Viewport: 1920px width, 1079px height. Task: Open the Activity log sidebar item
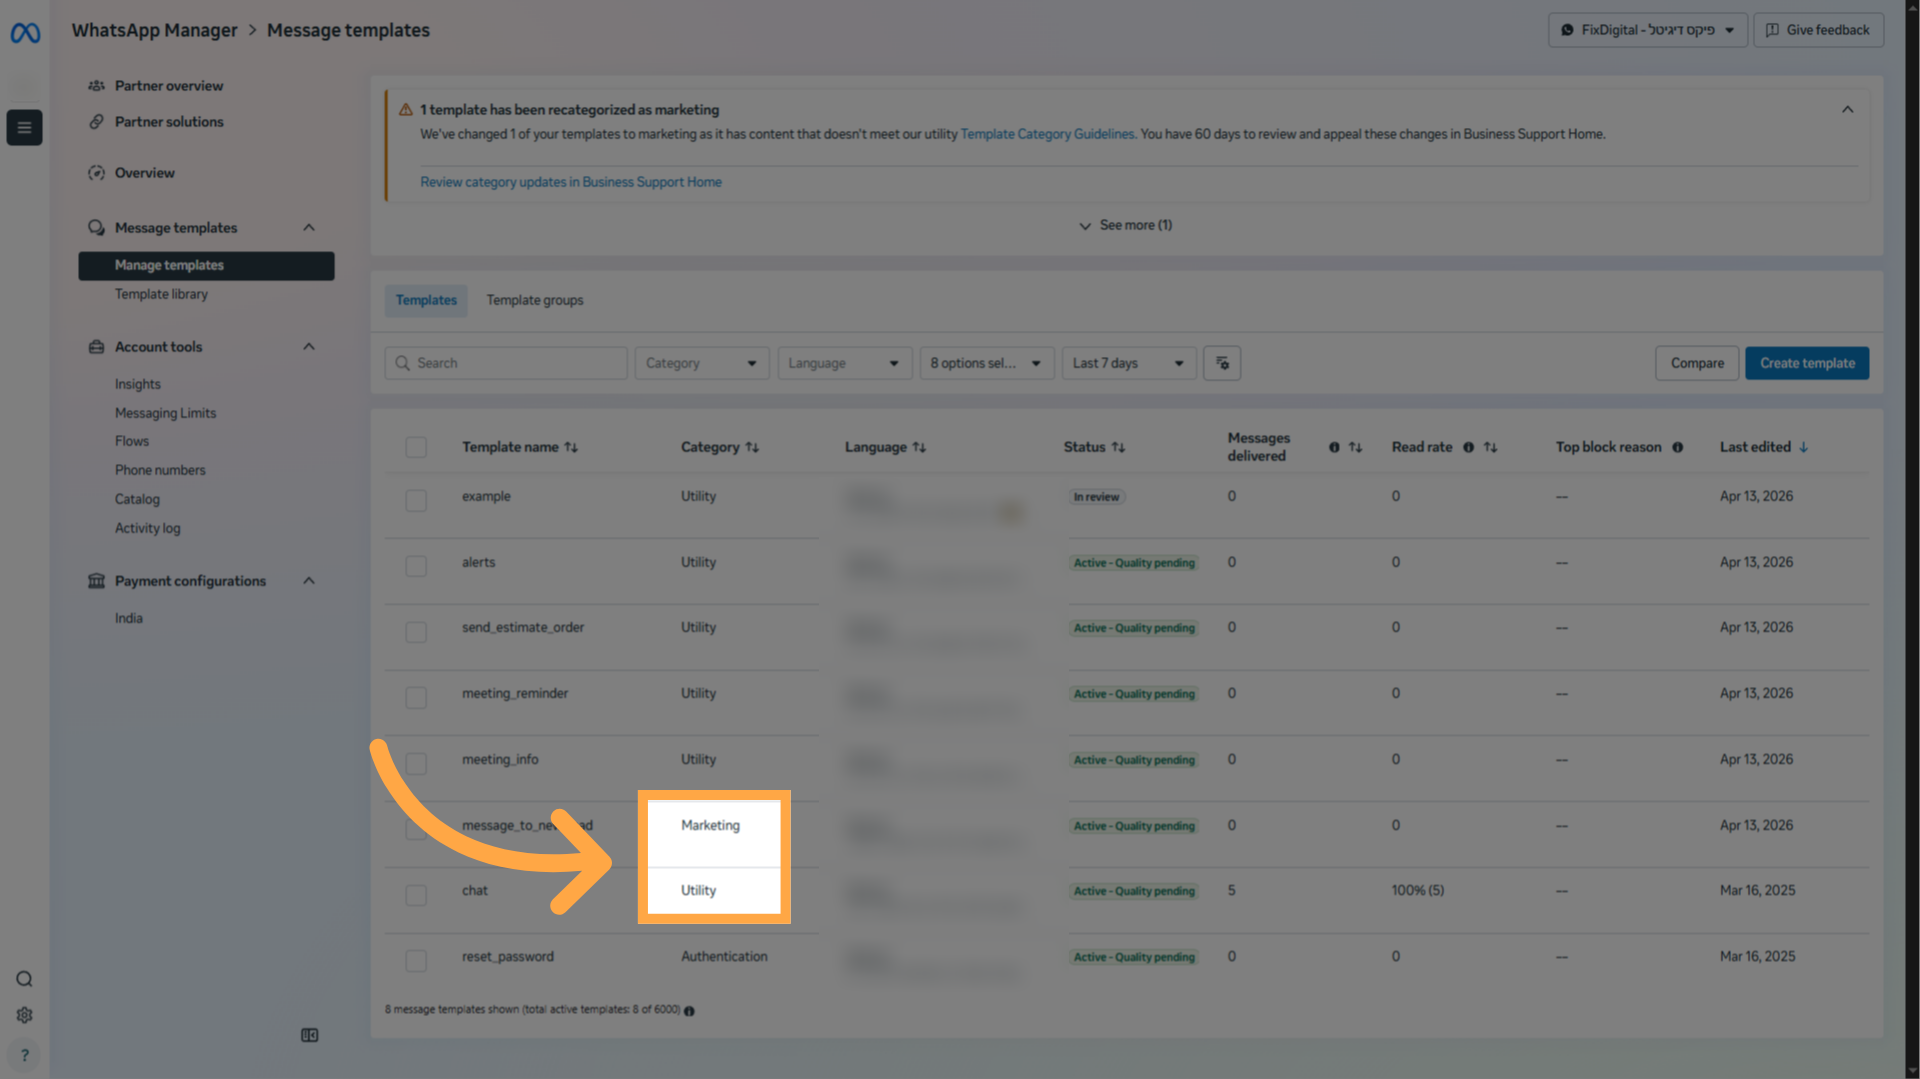[x=147, y=529]
